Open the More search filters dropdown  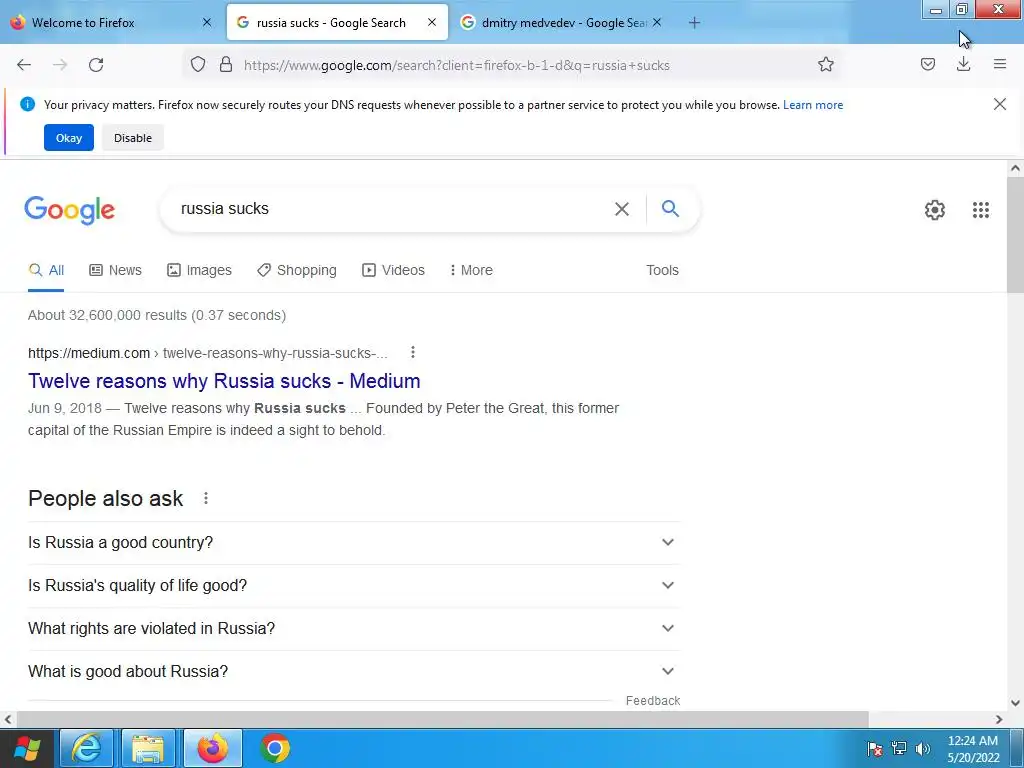(x=471, y=270)
